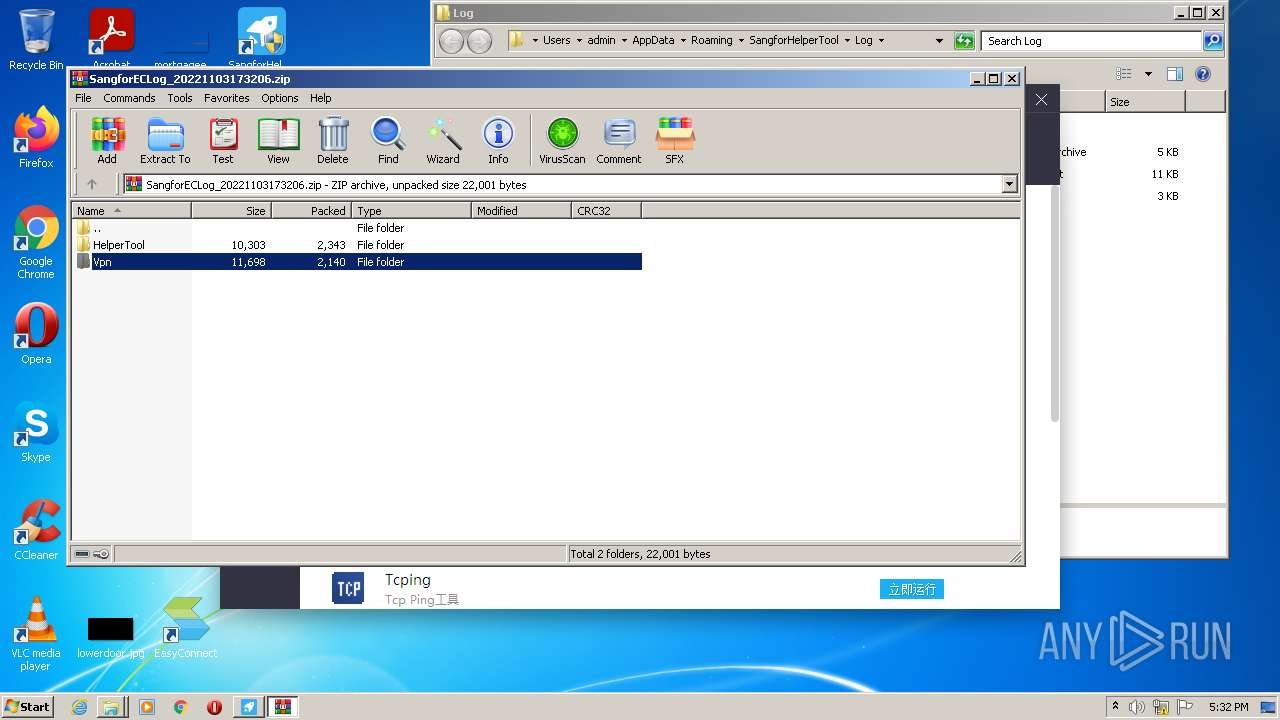Click the Extract To toolbar icon
Viewport: 1280px width, 720px height.
165,141
